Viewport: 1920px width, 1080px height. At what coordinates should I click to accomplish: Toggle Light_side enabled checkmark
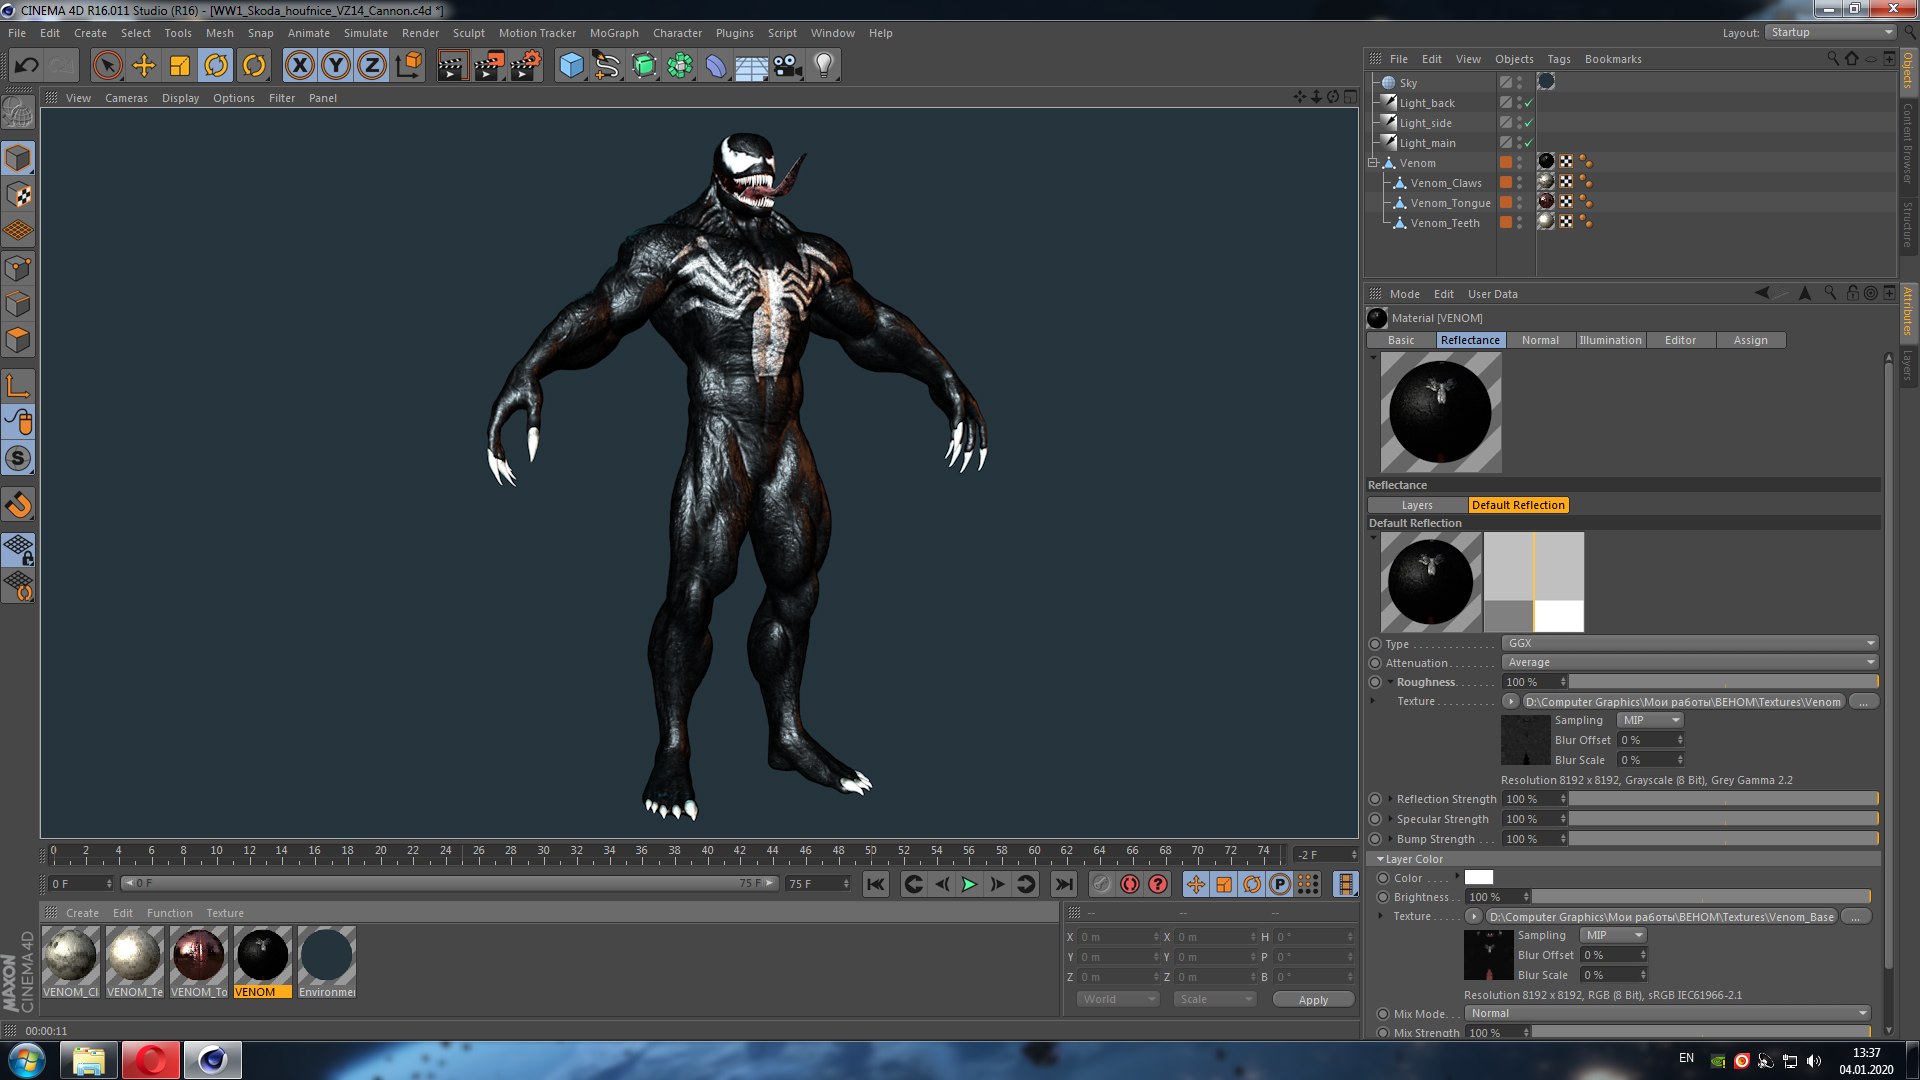tap(1528, 123)
